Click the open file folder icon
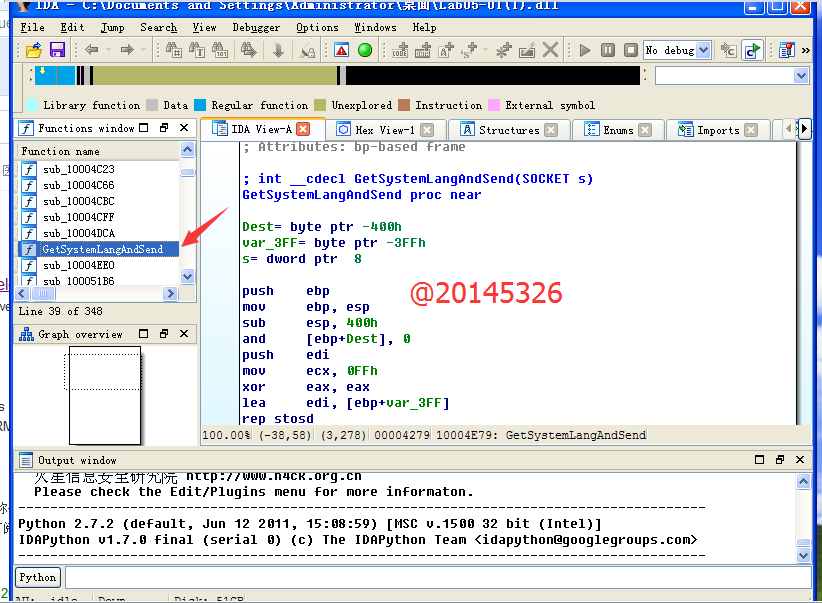 [33, 50]
